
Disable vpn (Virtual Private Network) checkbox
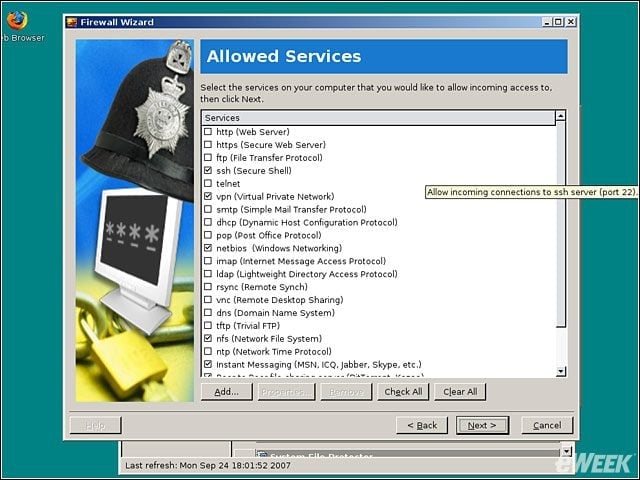(208, 196)
